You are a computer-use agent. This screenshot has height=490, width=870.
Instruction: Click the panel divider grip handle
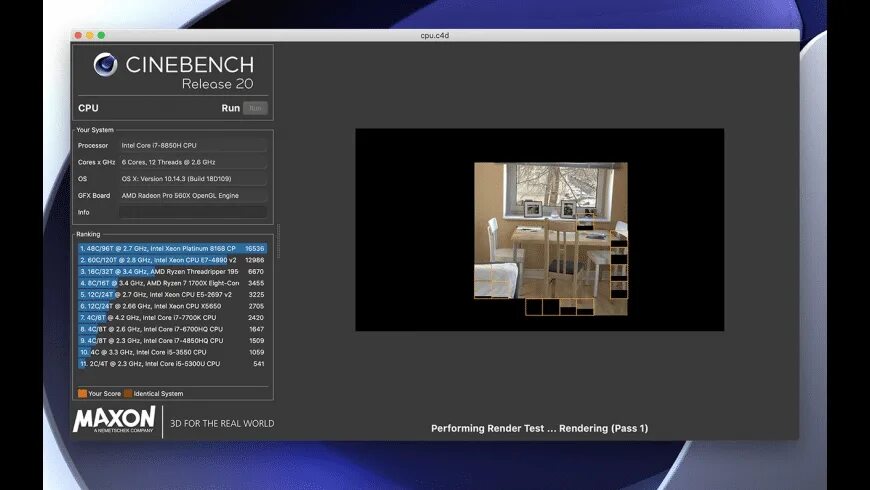pos(279,241)
